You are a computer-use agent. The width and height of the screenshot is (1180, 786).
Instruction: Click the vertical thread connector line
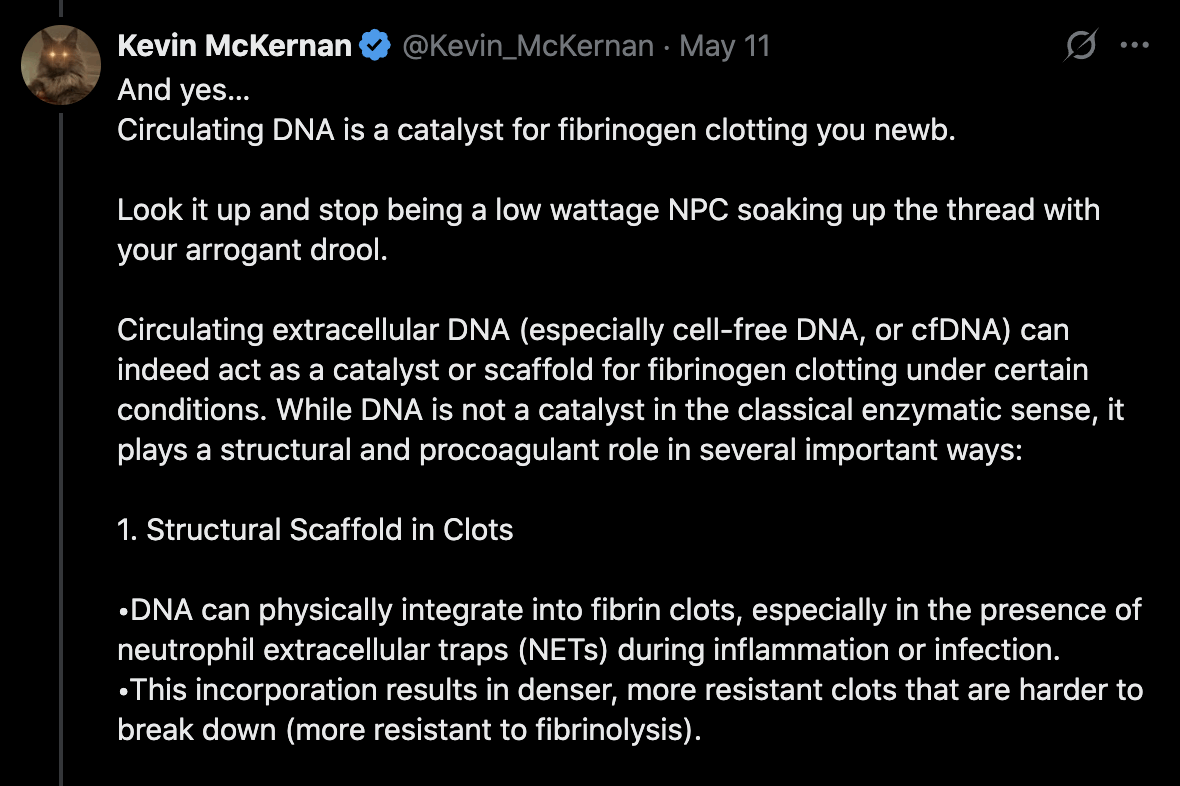tap(61, 450)
